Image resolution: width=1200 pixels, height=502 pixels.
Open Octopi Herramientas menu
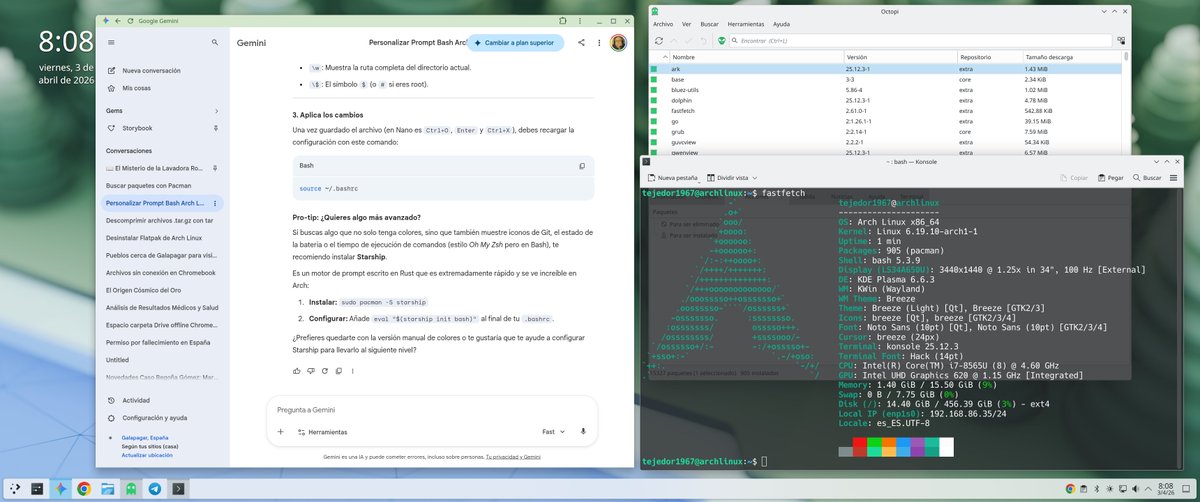746,23
